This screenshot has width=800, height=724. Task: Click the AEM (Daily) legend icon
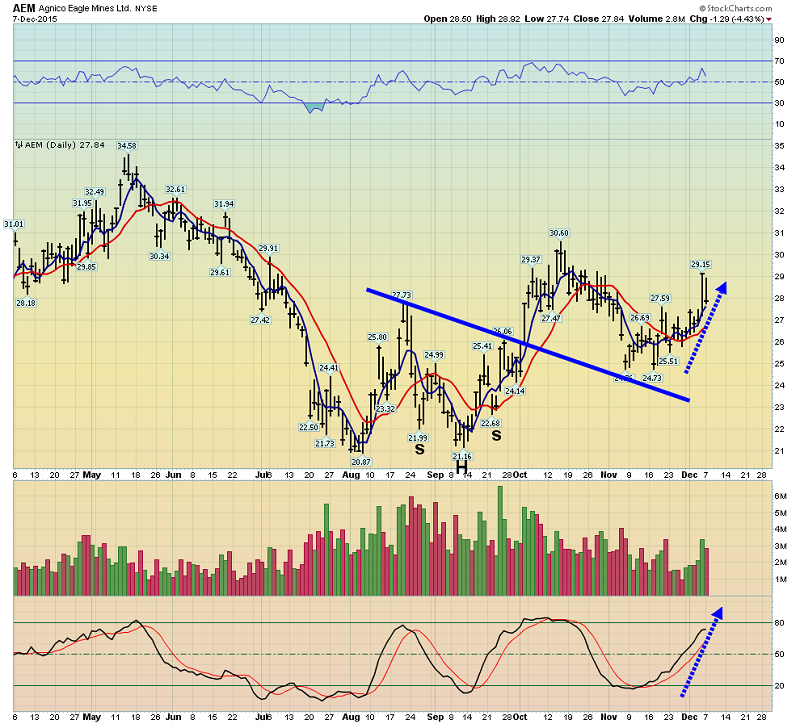coord(19,145)
